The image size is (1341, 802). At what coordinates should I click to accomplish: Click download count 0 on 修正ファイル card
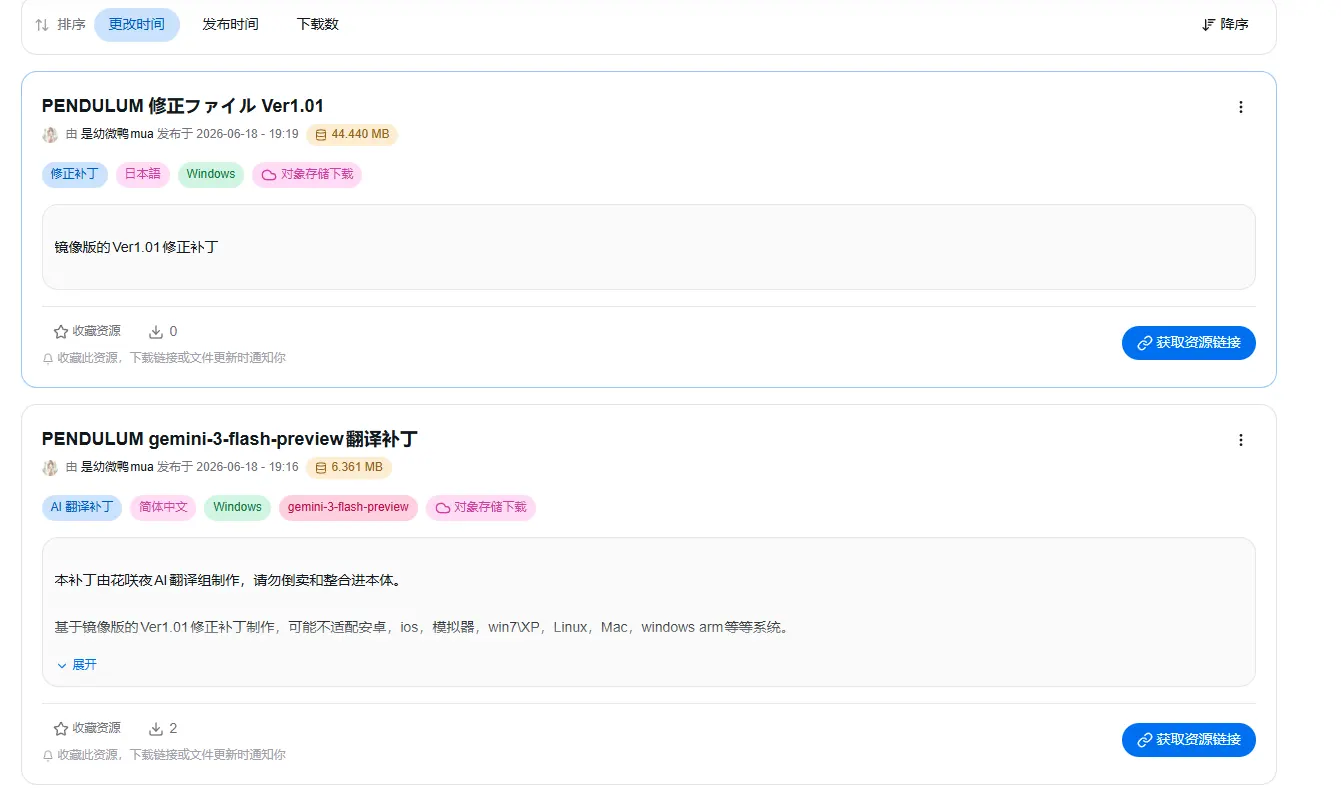163,331
